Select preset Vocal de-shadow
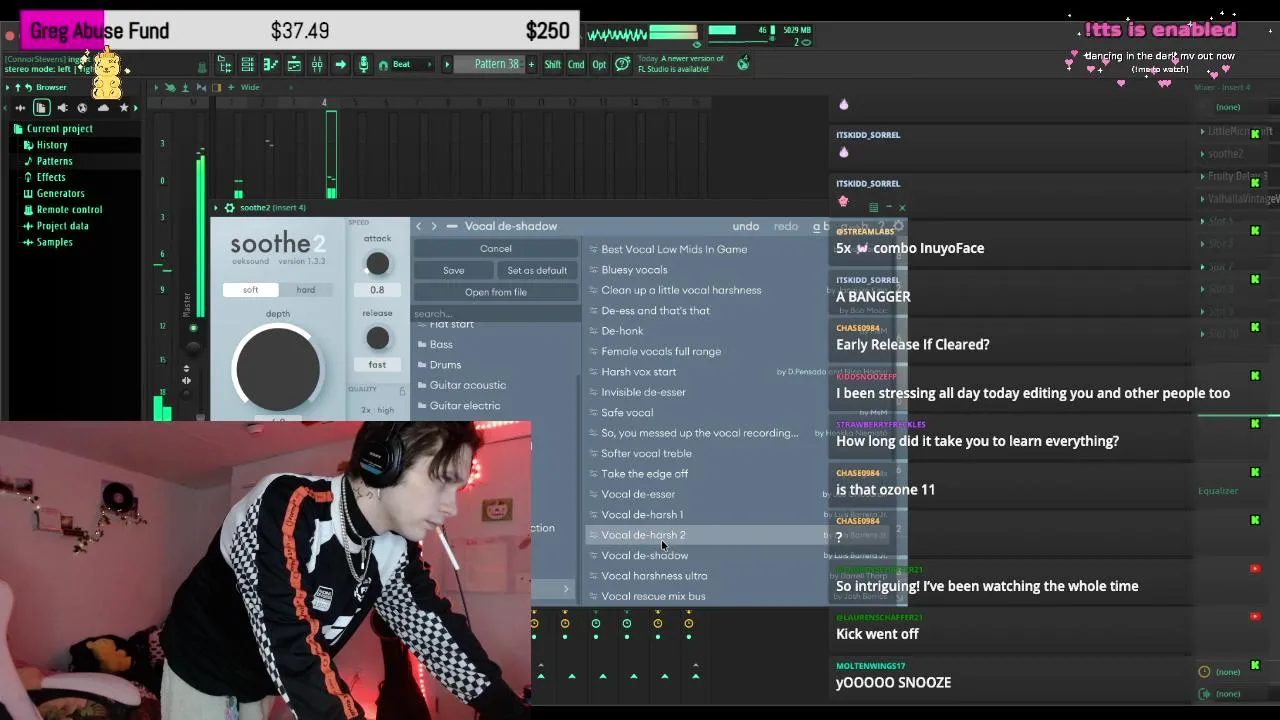Image resolution: width=1280 pixels, height=720 pixels. coord(645,555)
